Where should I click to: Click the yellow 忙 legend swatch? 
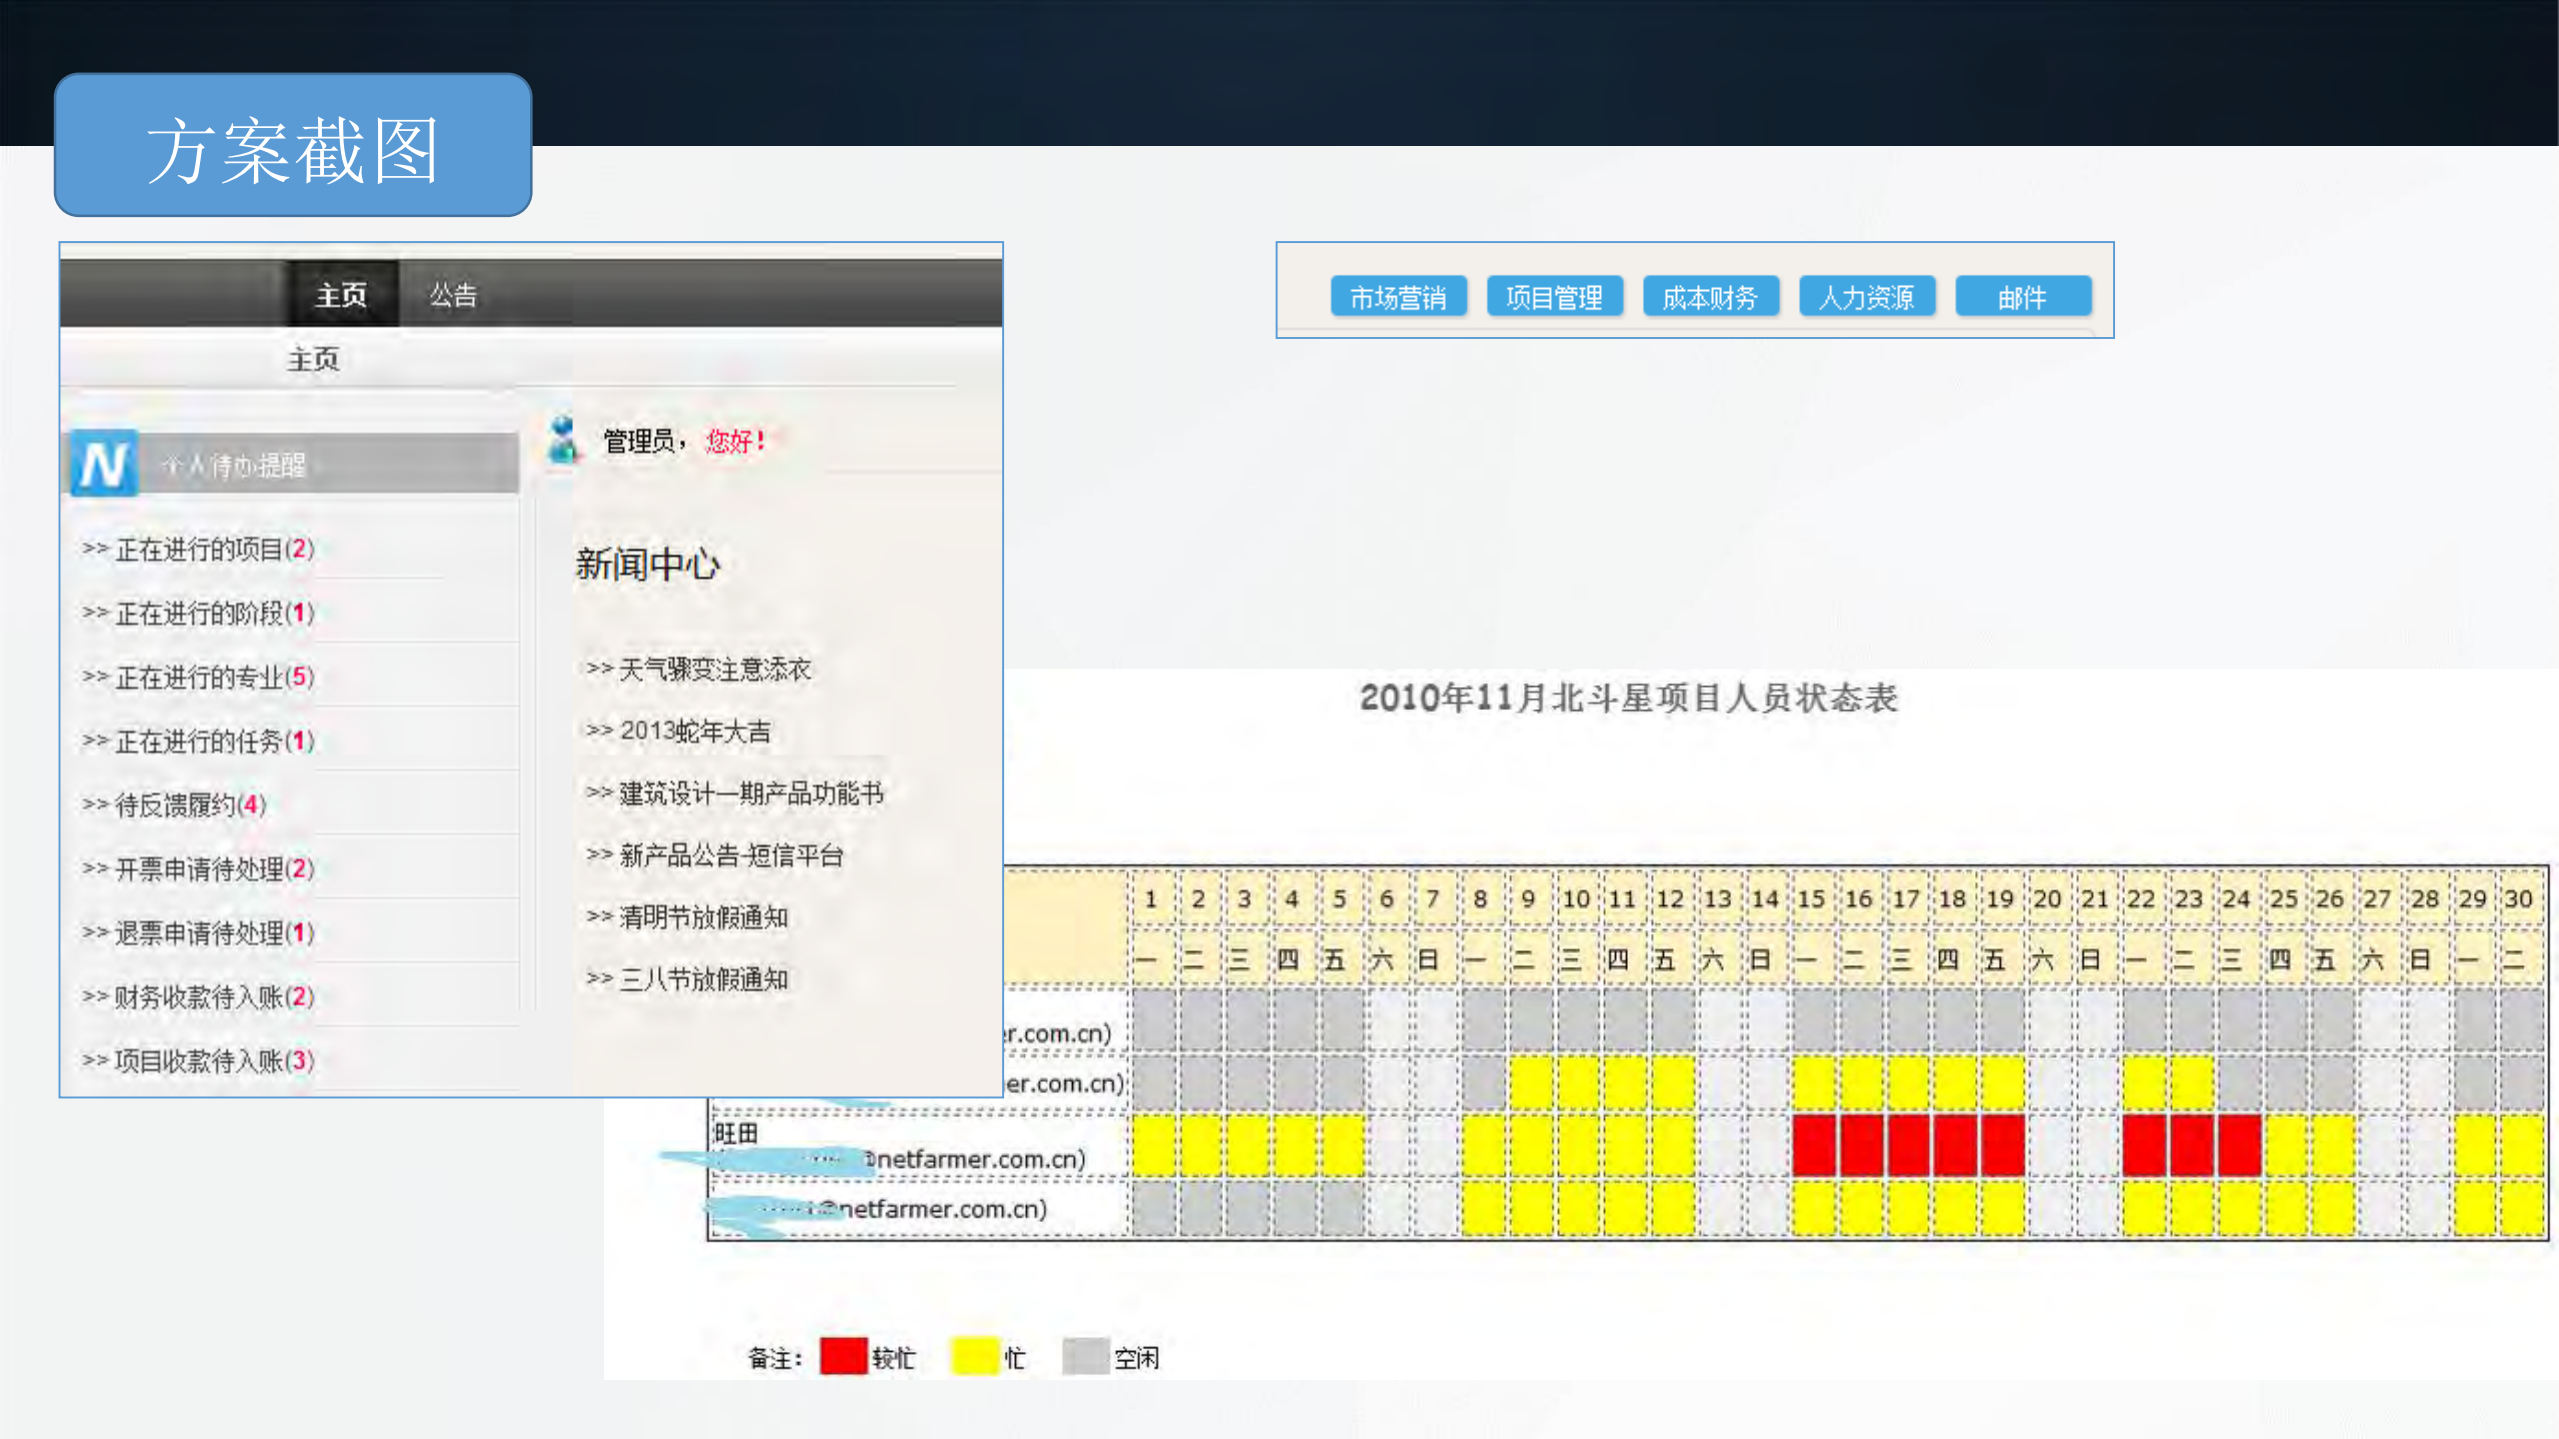point(974,1357)
